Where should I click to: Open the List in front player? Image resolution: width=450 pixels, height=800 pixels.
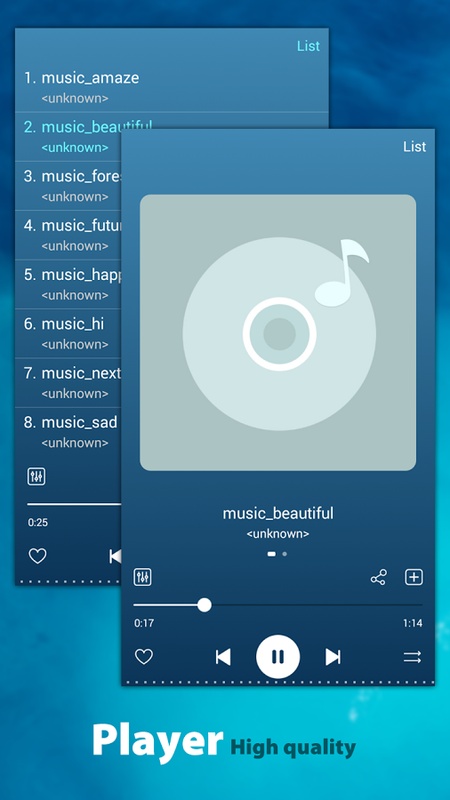[414, 147]
